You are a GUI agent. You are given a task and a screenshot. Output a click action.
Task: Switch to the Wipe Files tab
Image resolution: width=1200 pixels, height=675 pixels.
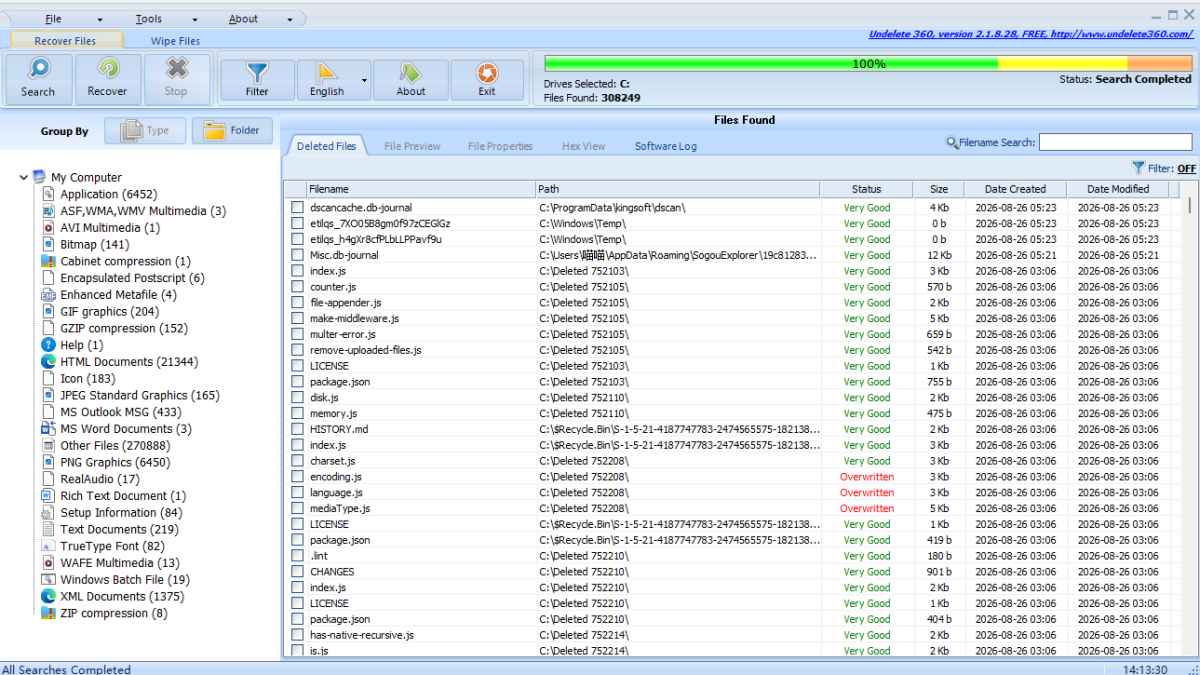175,41
